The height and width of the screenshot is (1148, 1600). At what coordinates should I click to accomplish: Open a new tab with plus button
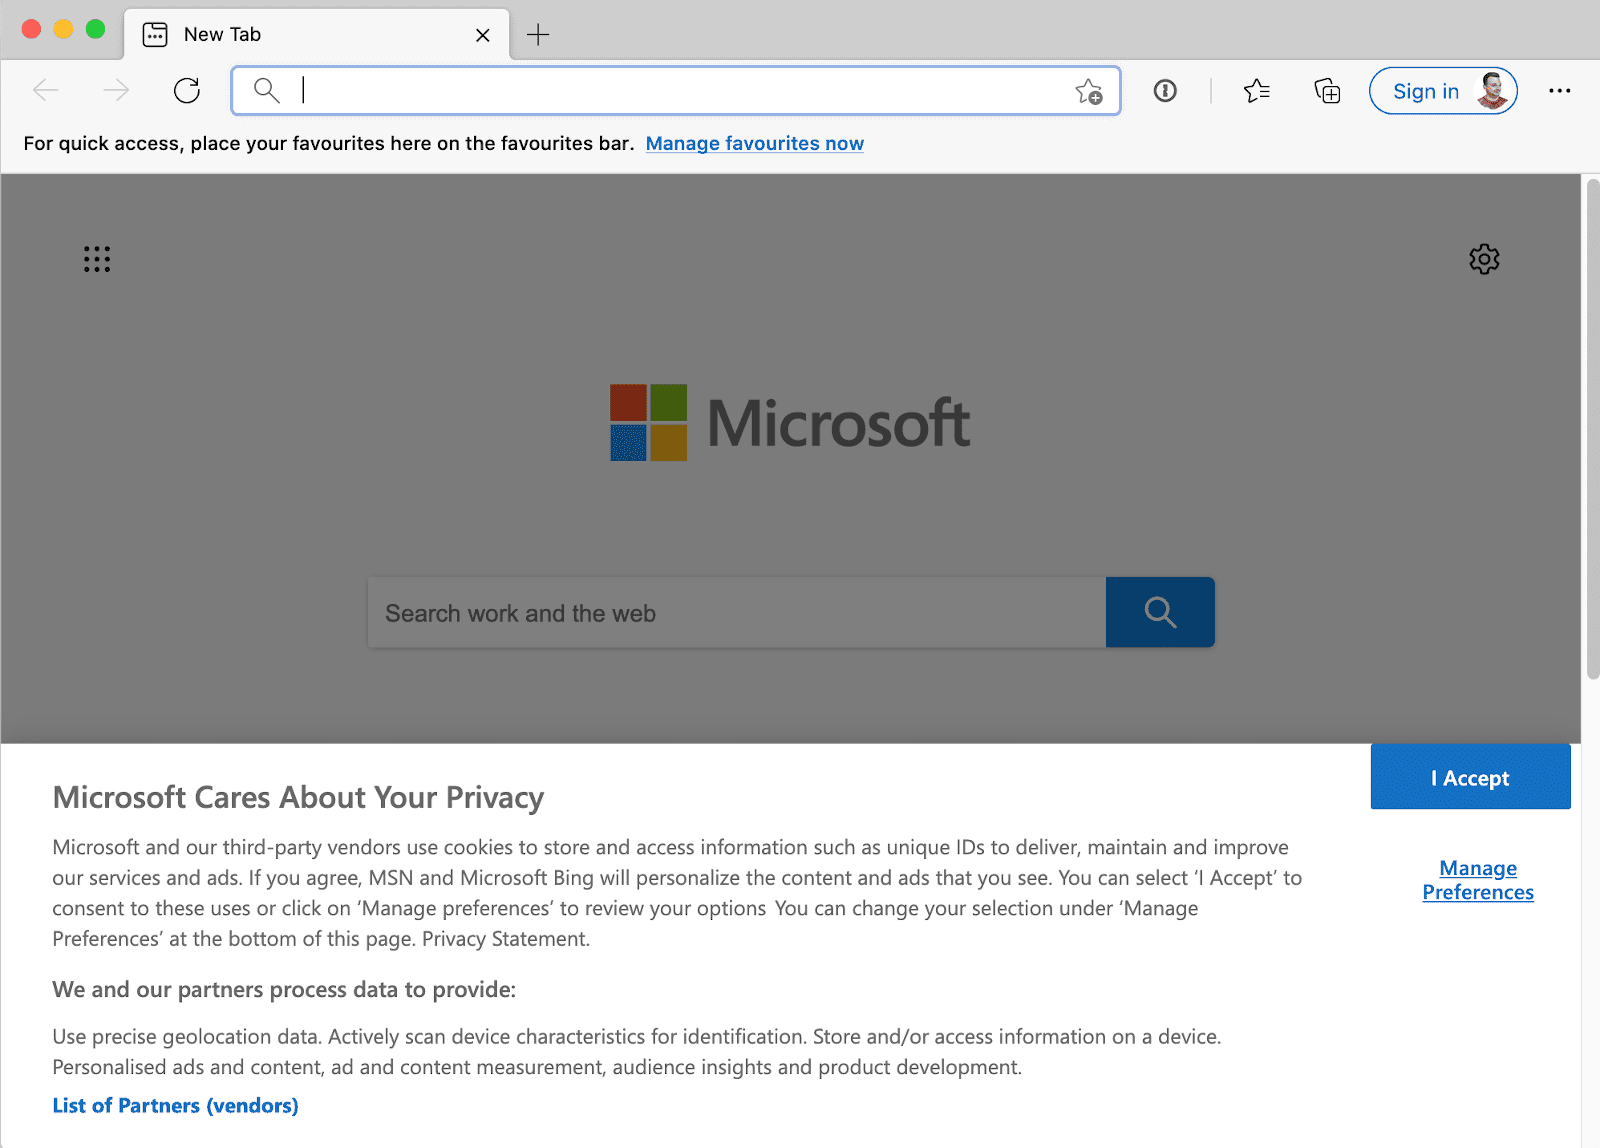click(x=538, y=35)
